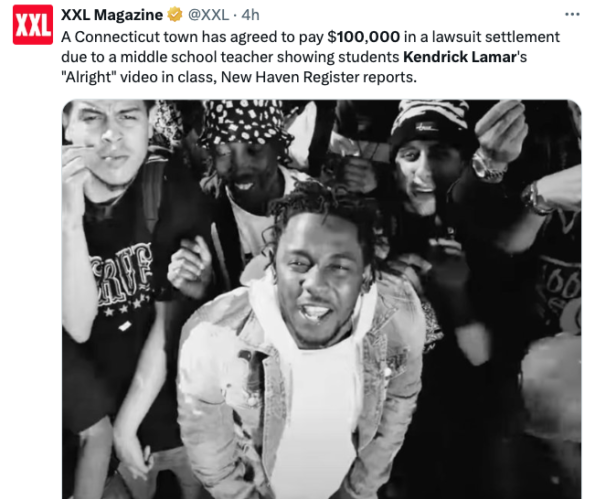Click the wristwatch on the raised arm
Image resolution: width=595 pixels, height=499 pixels.
[489, 168]
